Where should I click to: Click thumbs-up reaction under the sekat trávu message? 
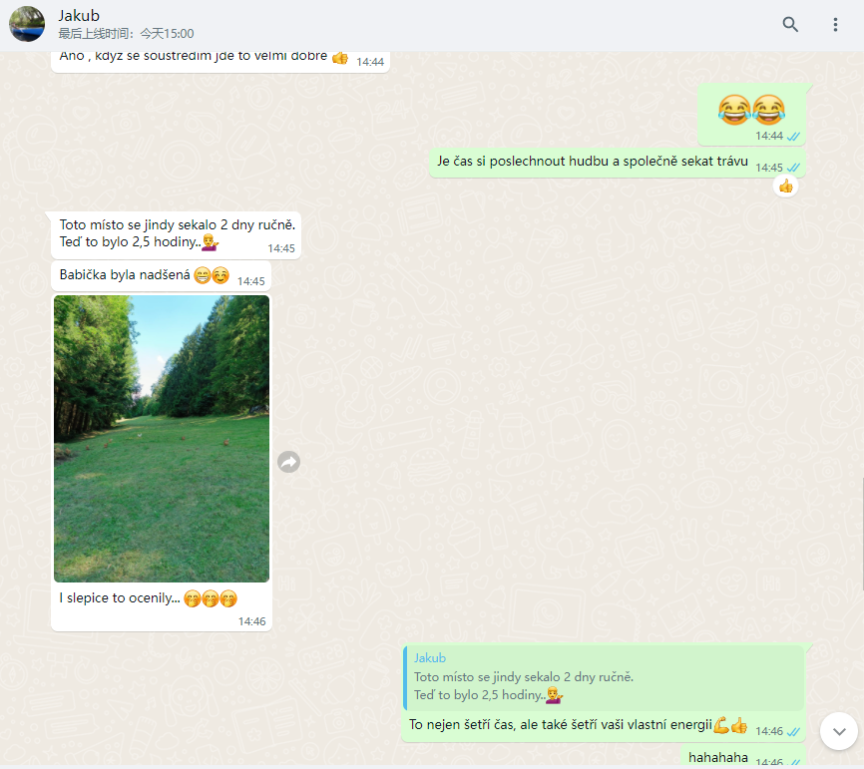pos(786,186)
